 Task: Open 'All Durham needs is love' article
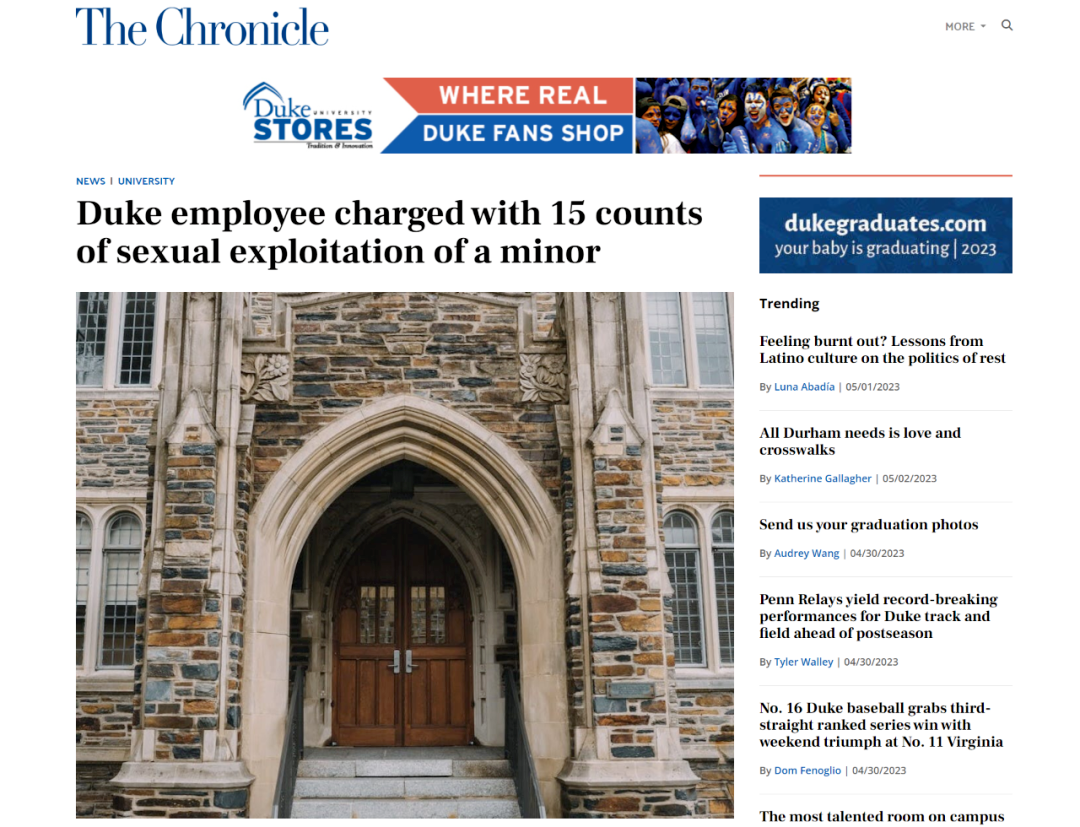[x=860, y=441]
